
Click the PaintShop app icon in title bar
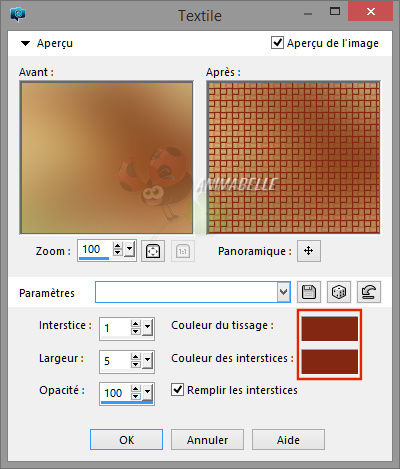click(x=18, y=15)
